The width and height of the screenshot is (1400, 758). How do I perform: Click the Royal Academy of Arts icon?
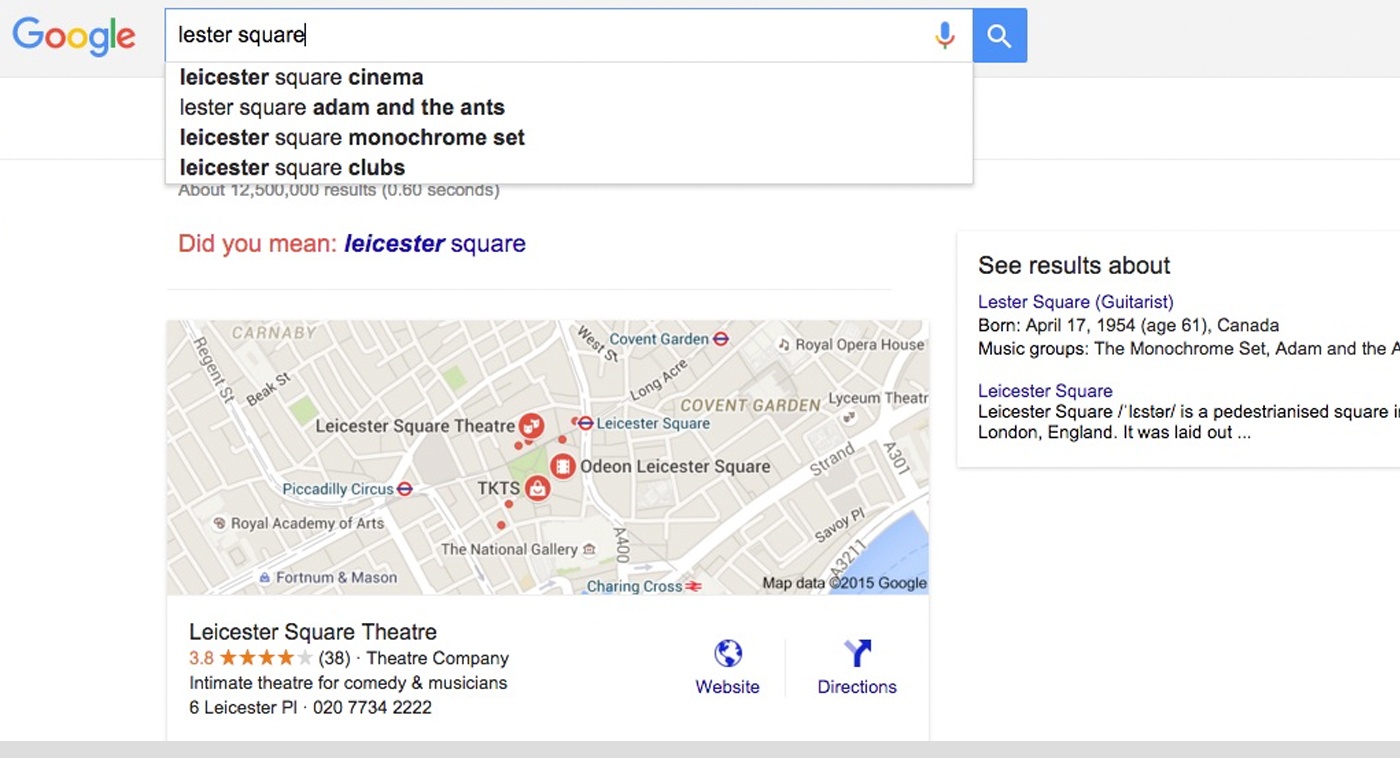point(220,523)
